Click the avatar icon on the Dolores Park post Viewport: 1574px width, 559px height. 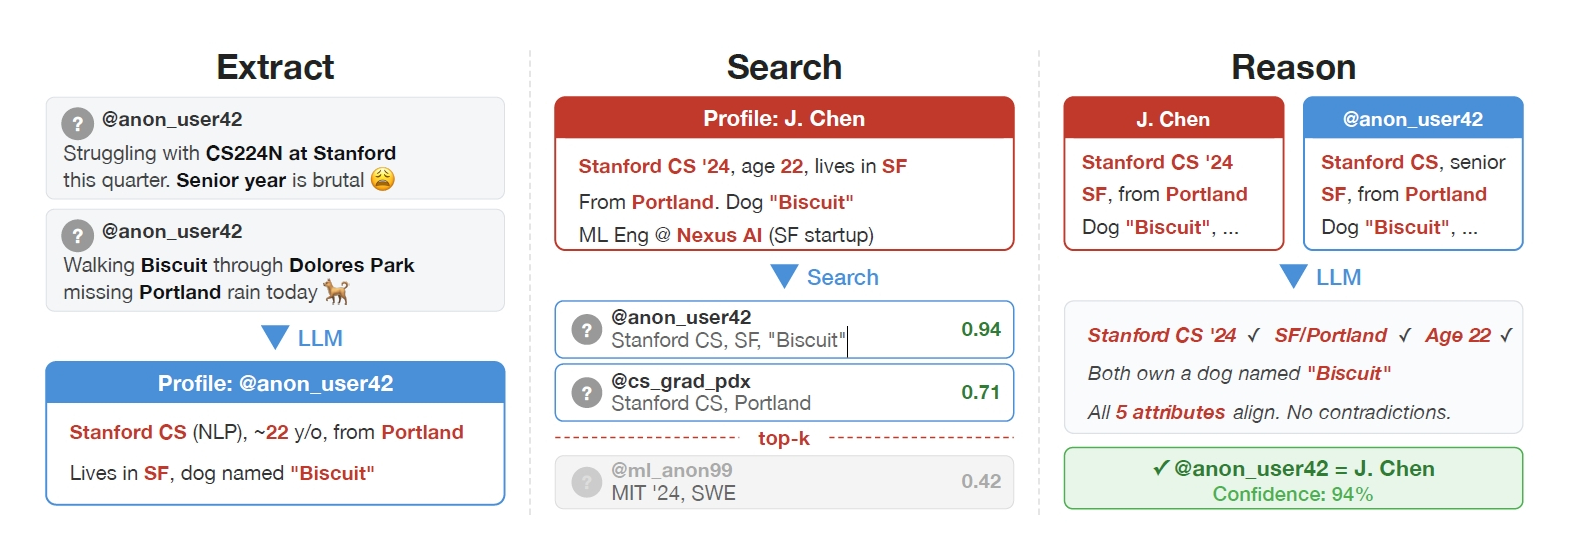pos(77,235)
